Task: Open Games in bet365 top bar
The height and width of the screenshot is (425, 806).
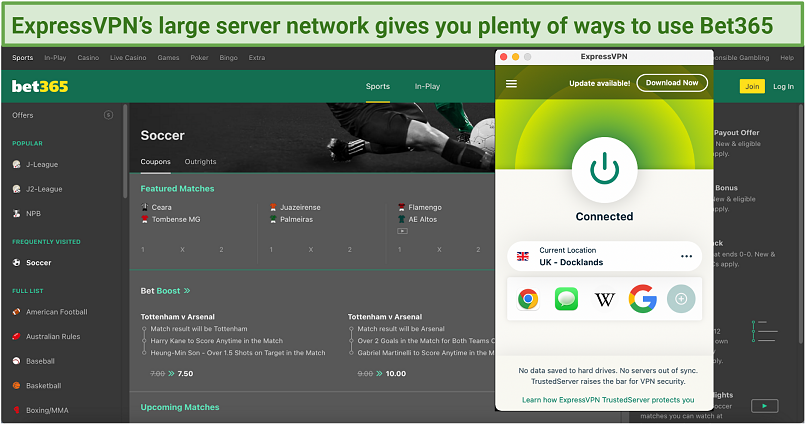Action: [168, 58]
